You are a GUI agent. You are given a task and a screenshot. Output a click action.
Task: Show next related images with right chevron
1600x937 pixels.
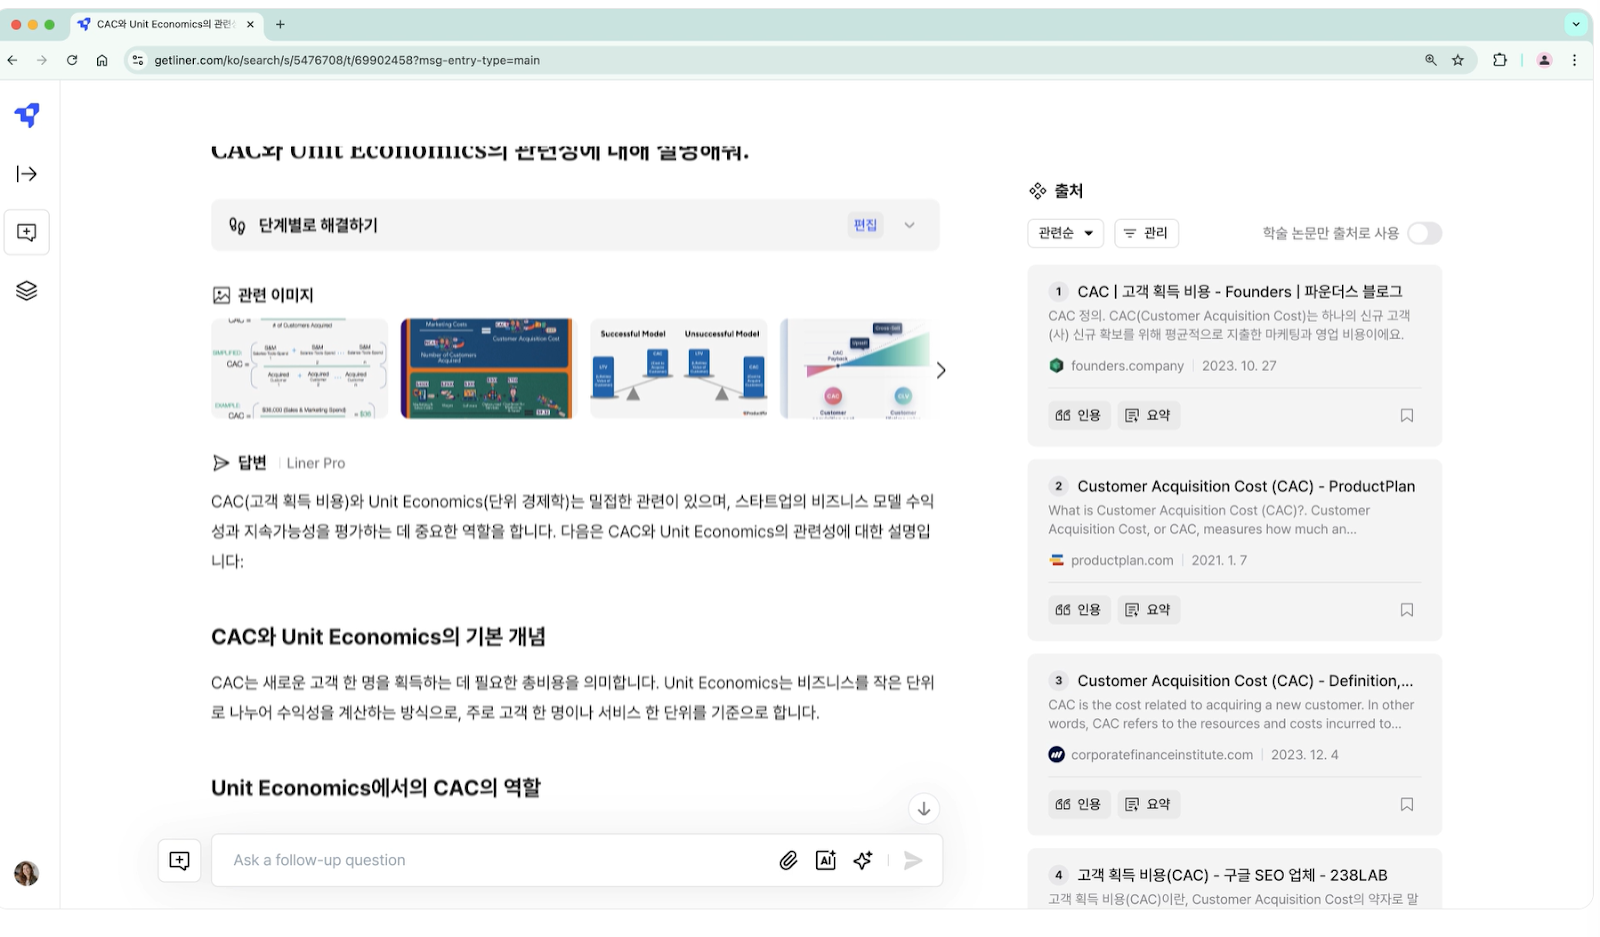coord(941,370)
